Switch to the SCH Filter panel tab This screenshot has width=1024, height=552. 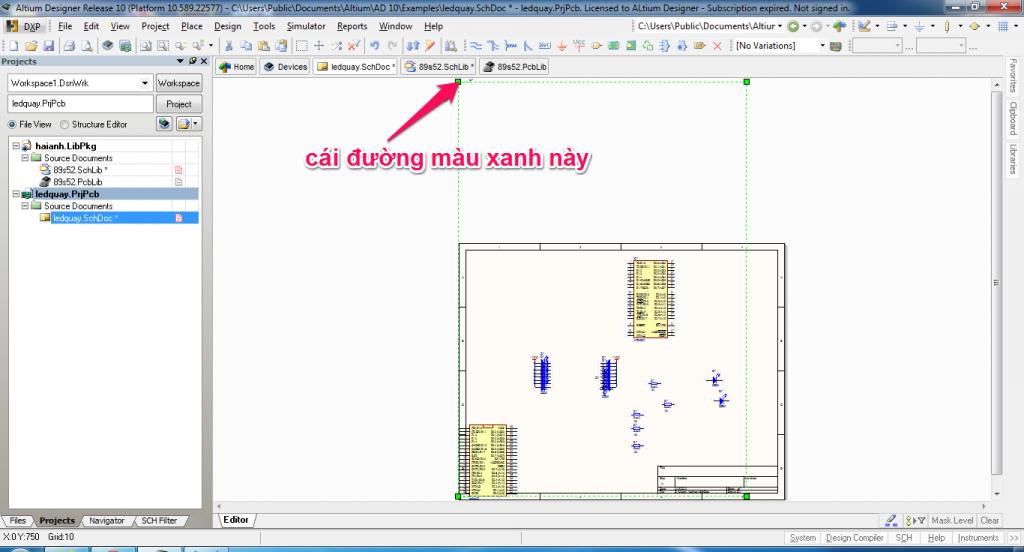(159, 521)
